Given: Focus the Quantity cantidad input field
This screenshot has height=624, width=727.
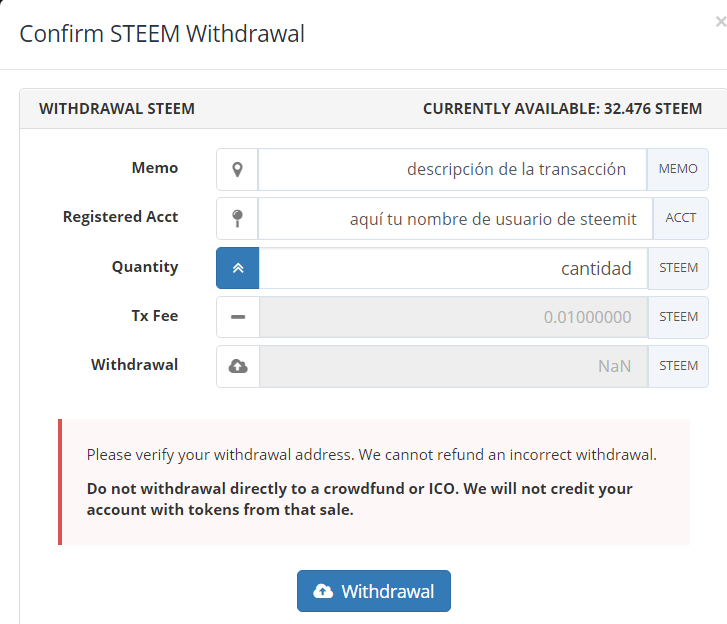Looking at the screenshot, I should [453, 268].
